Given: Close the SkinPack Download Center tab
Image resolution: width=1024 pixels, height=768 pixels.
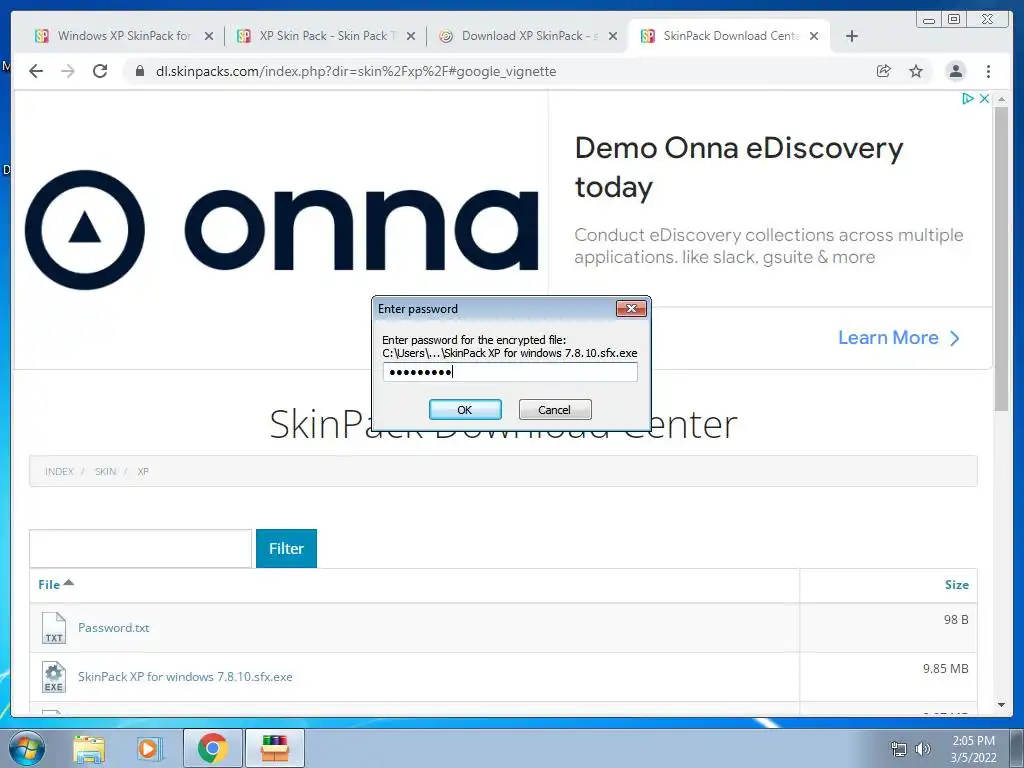Looking at the screenshot, I should [814, 36].
